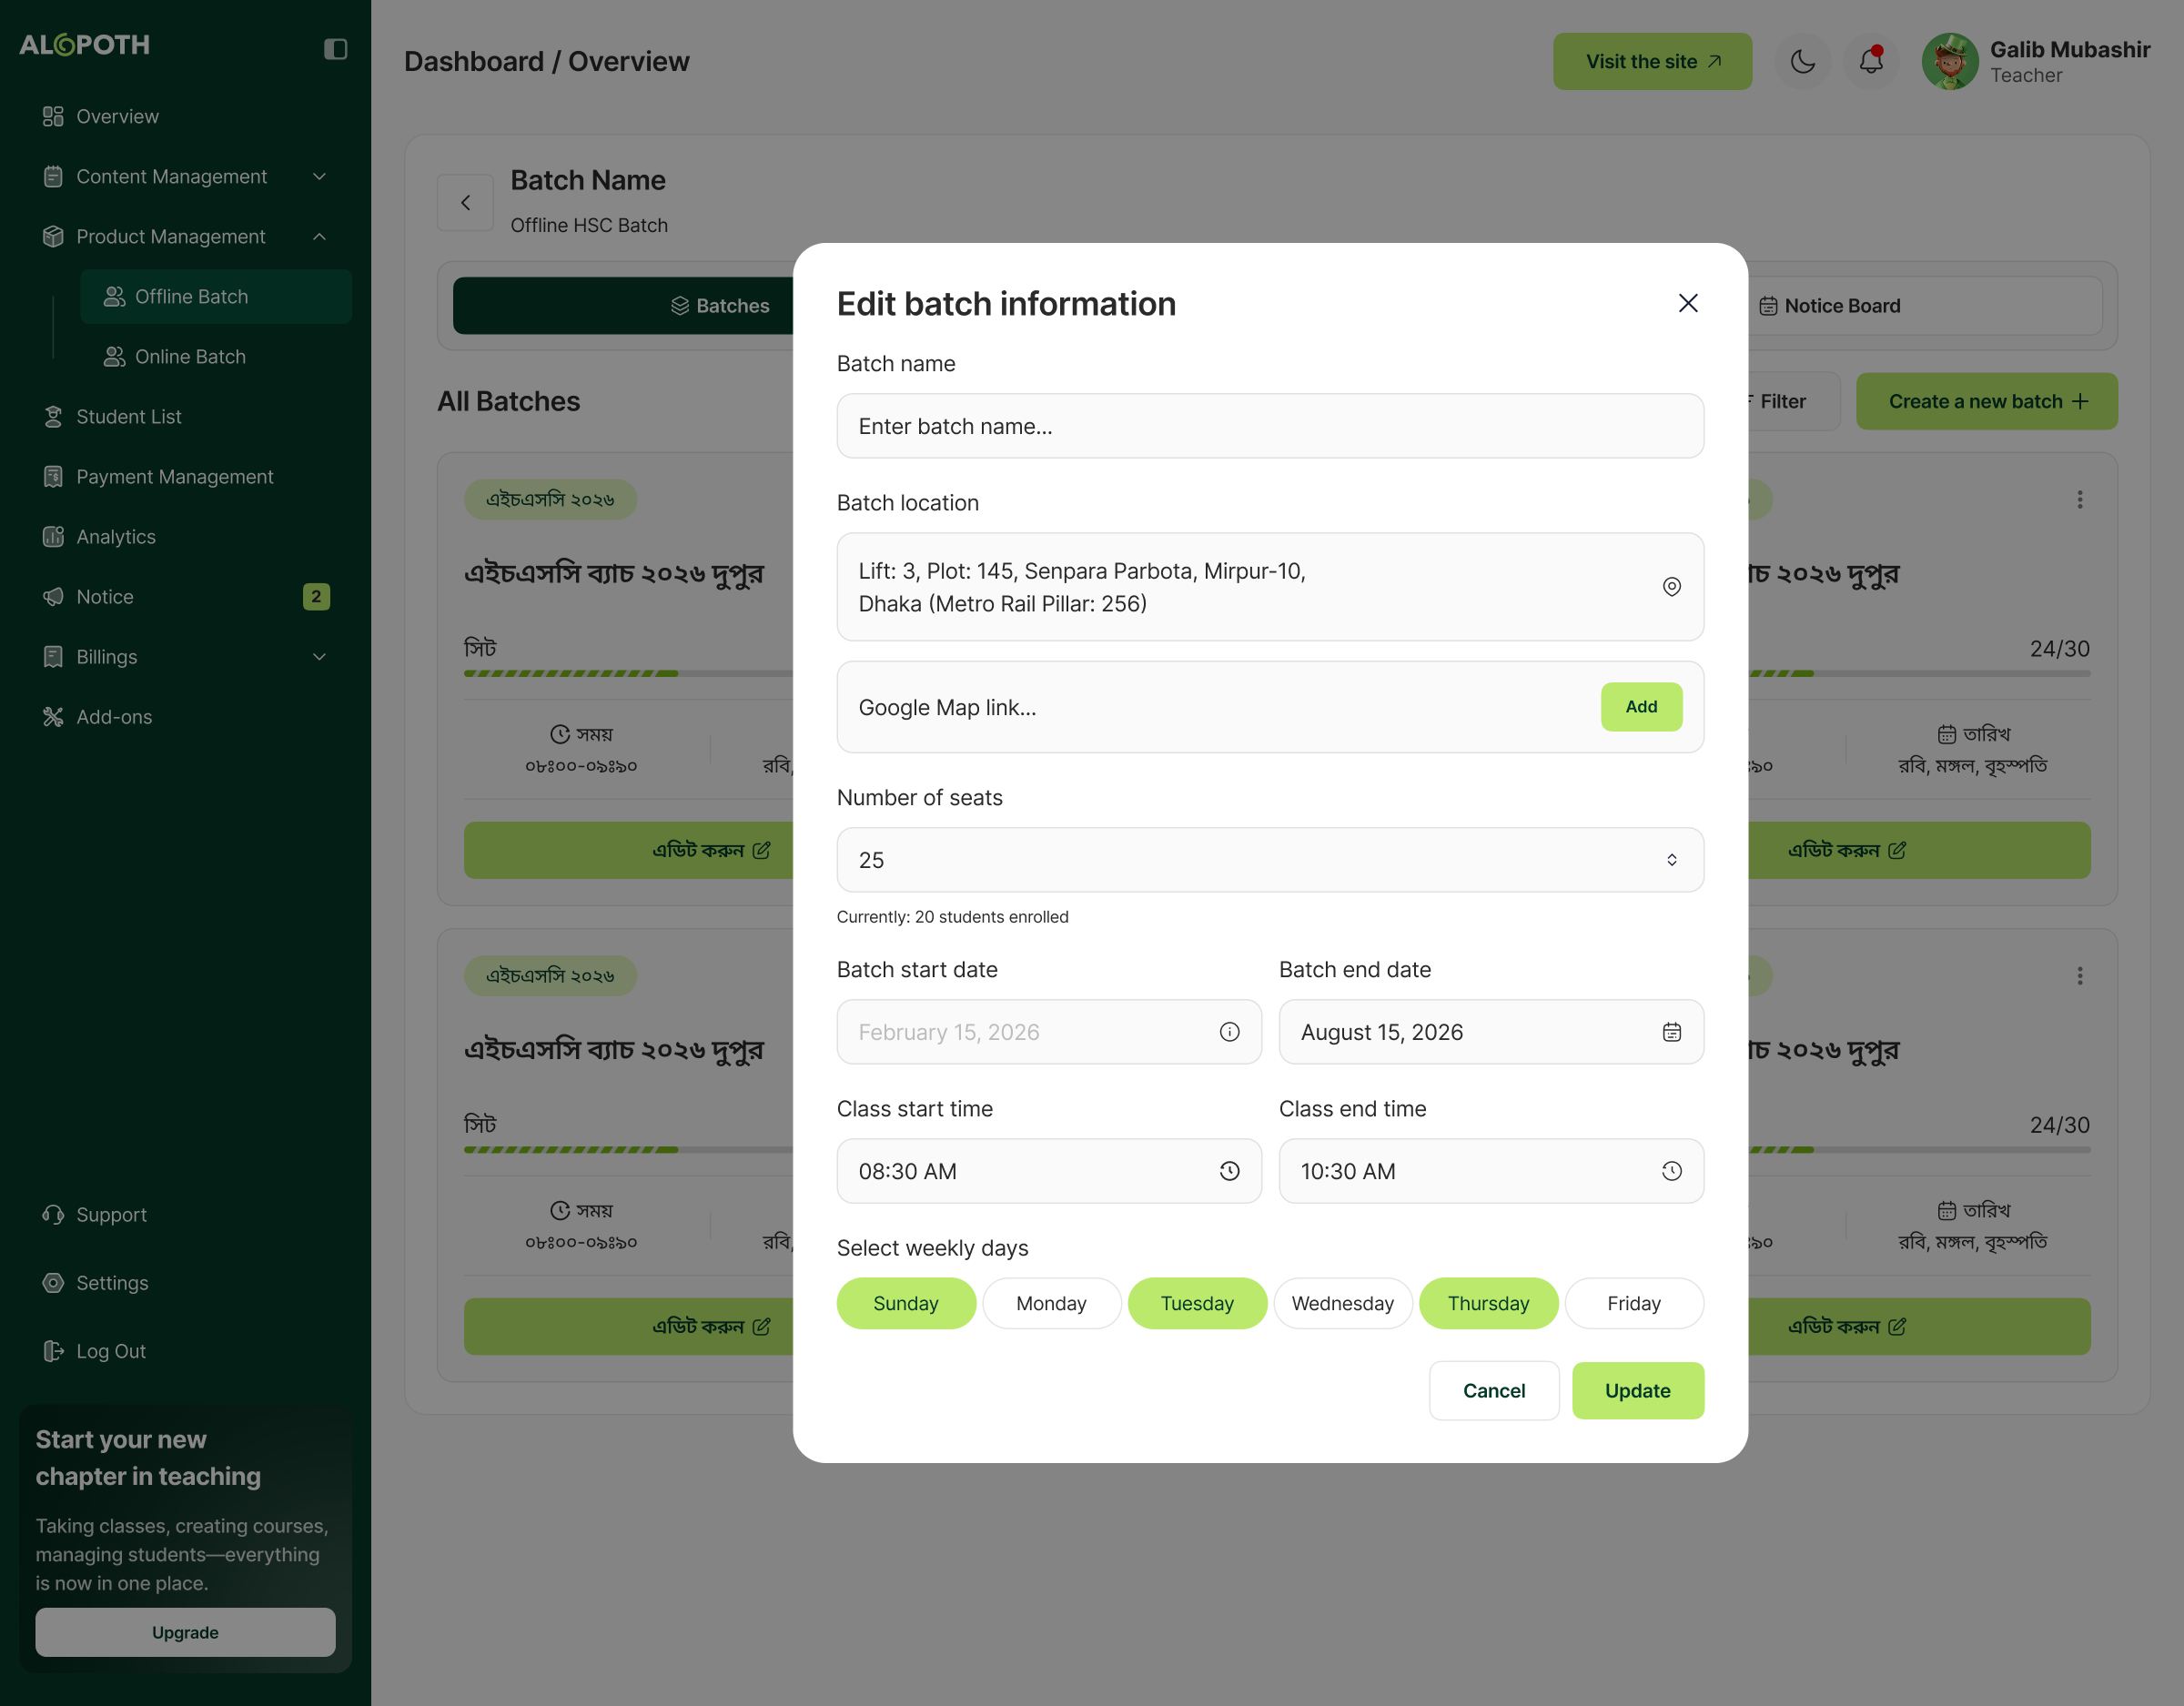Toggle Friday weekly day

click(x=1634, y=1303)
